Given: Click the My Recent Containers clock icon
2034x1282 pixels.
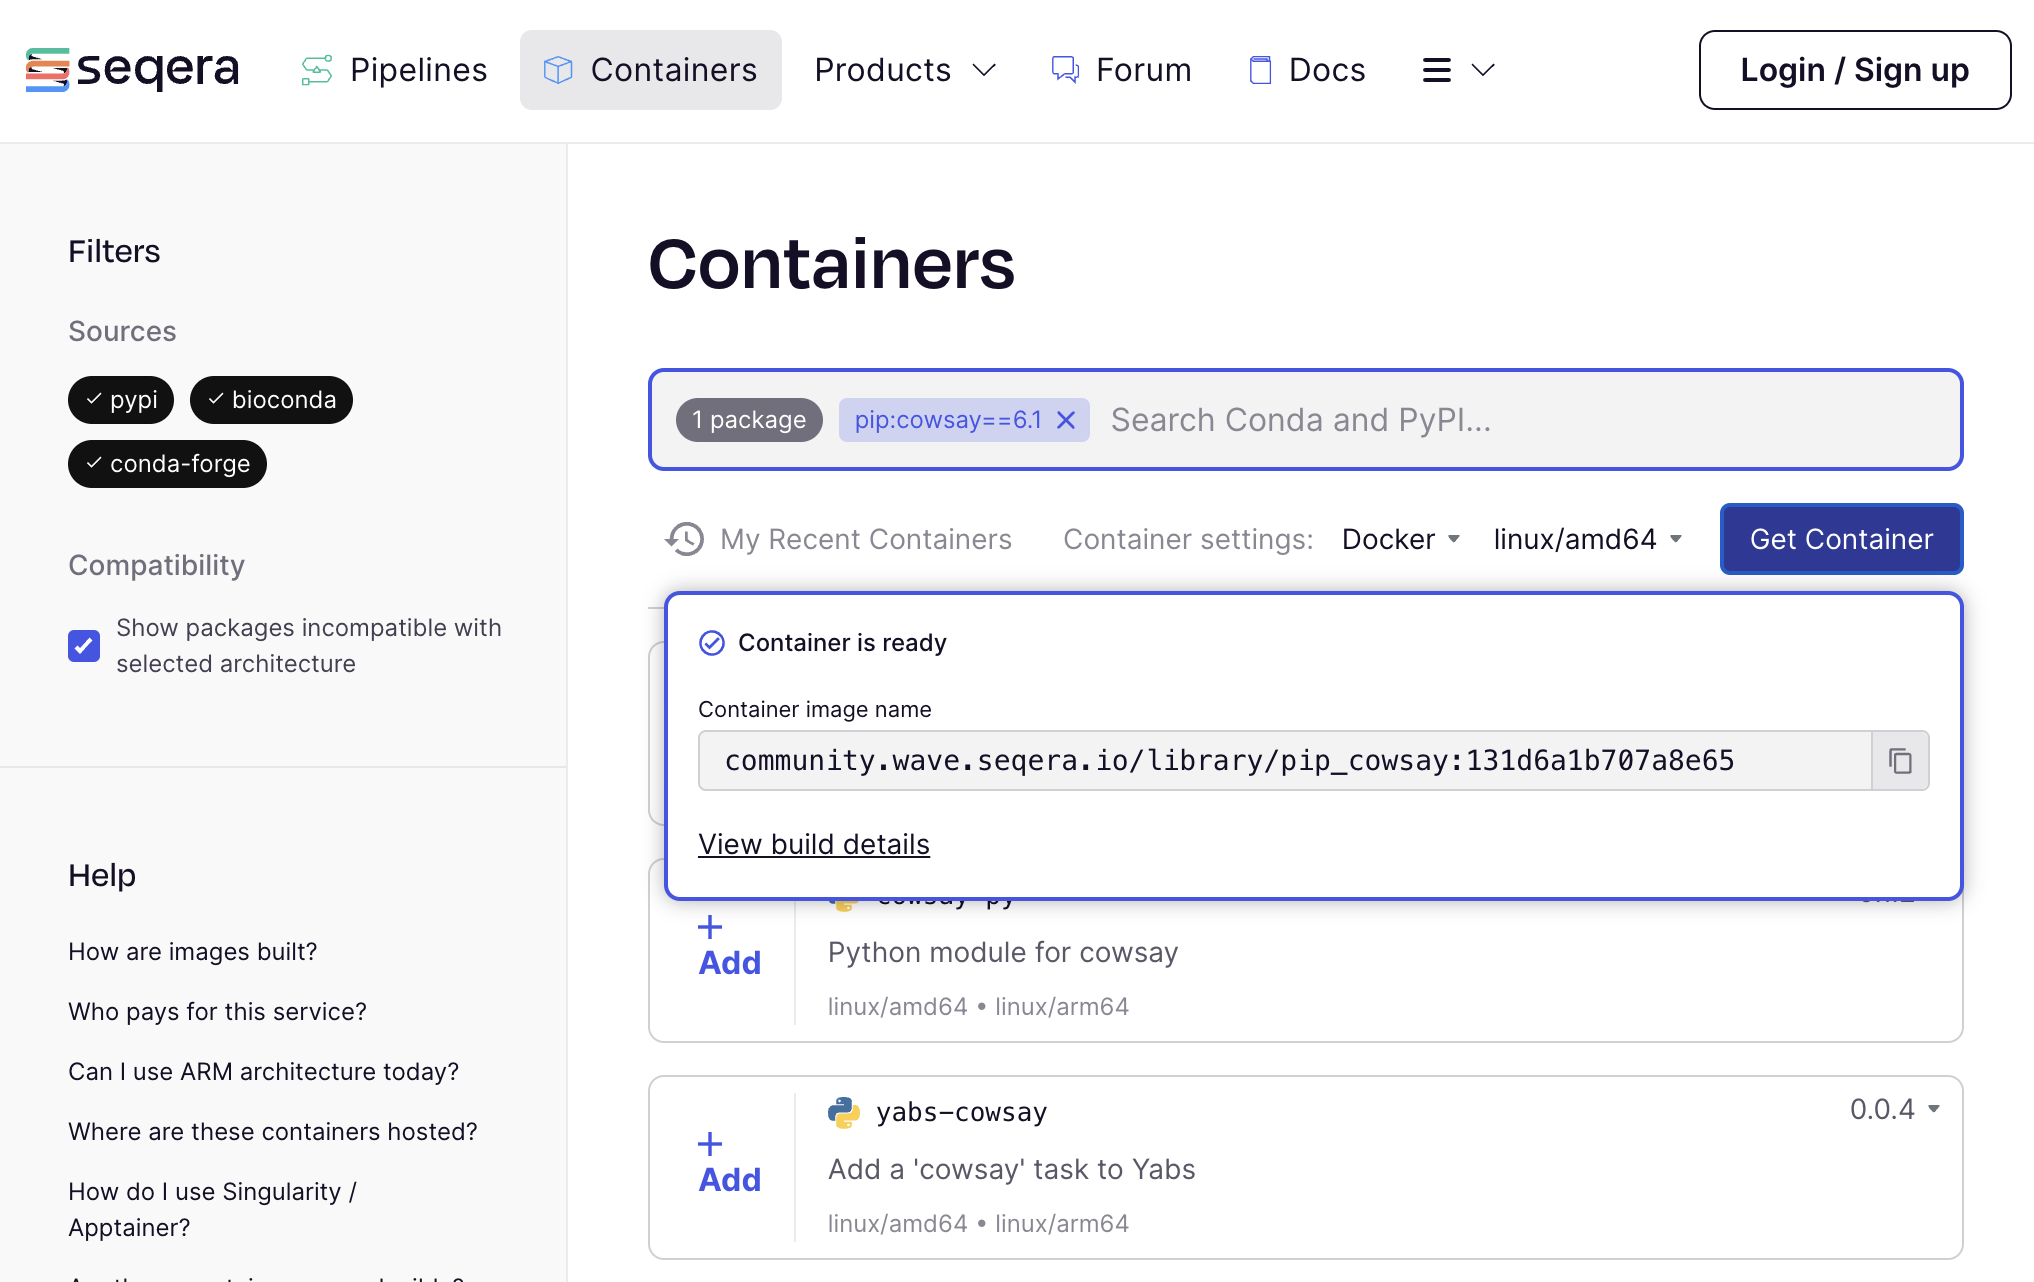Looking at the screenshot, I should click(x=685, y=538).
